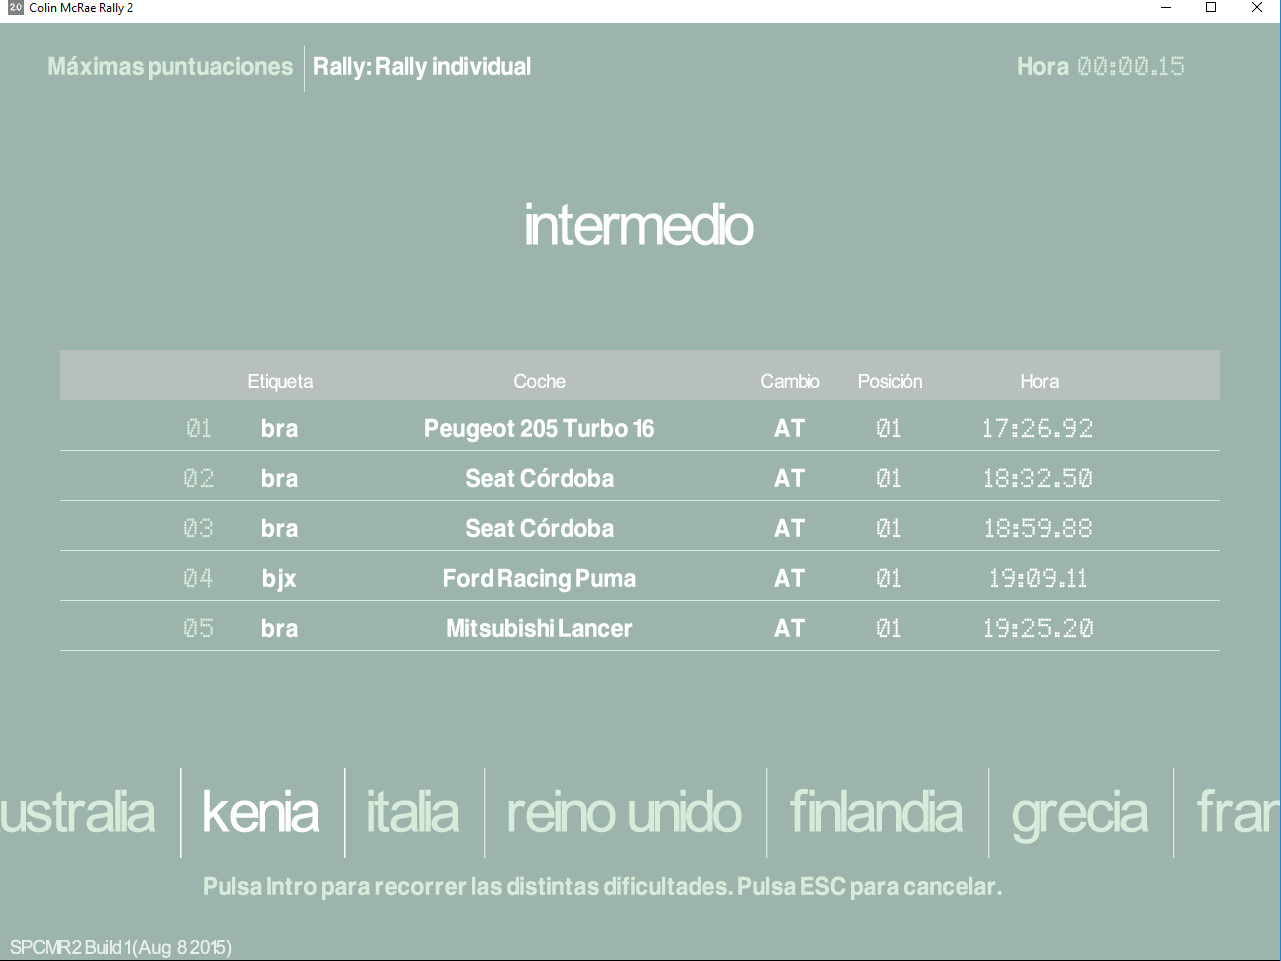
Task: Choose reino unido from the country list
Action: click(624, 812)
